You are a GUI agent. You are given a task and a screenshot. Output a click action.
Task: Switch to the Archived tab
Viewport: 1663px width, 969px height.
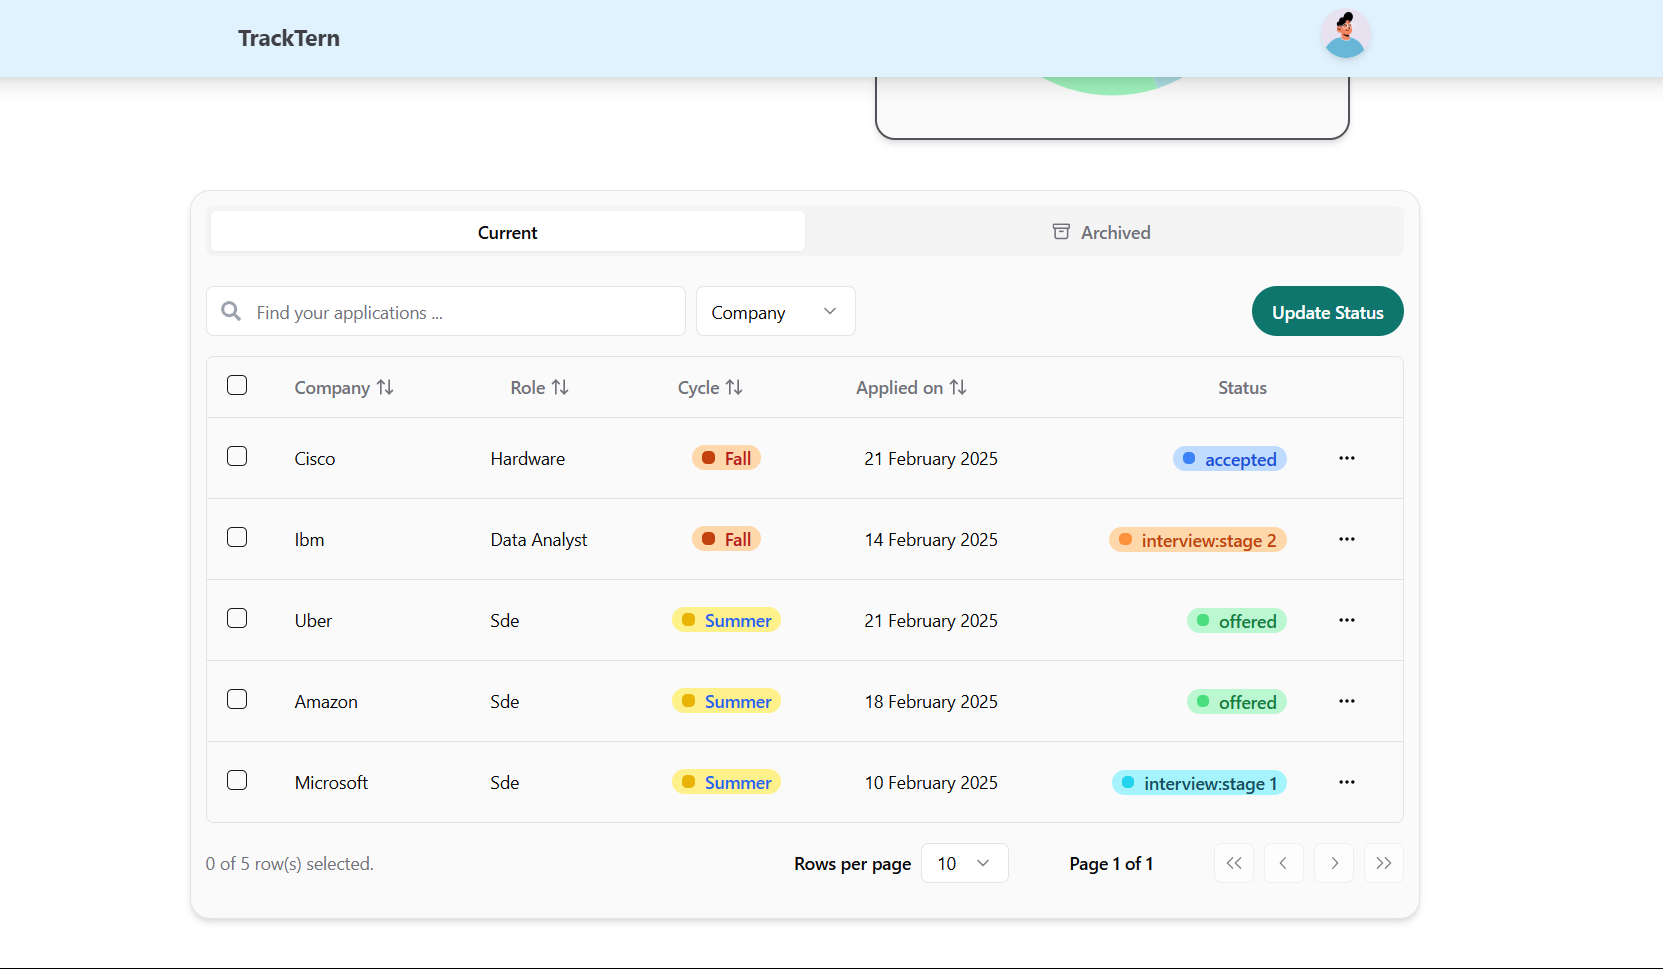(1102, 232)
